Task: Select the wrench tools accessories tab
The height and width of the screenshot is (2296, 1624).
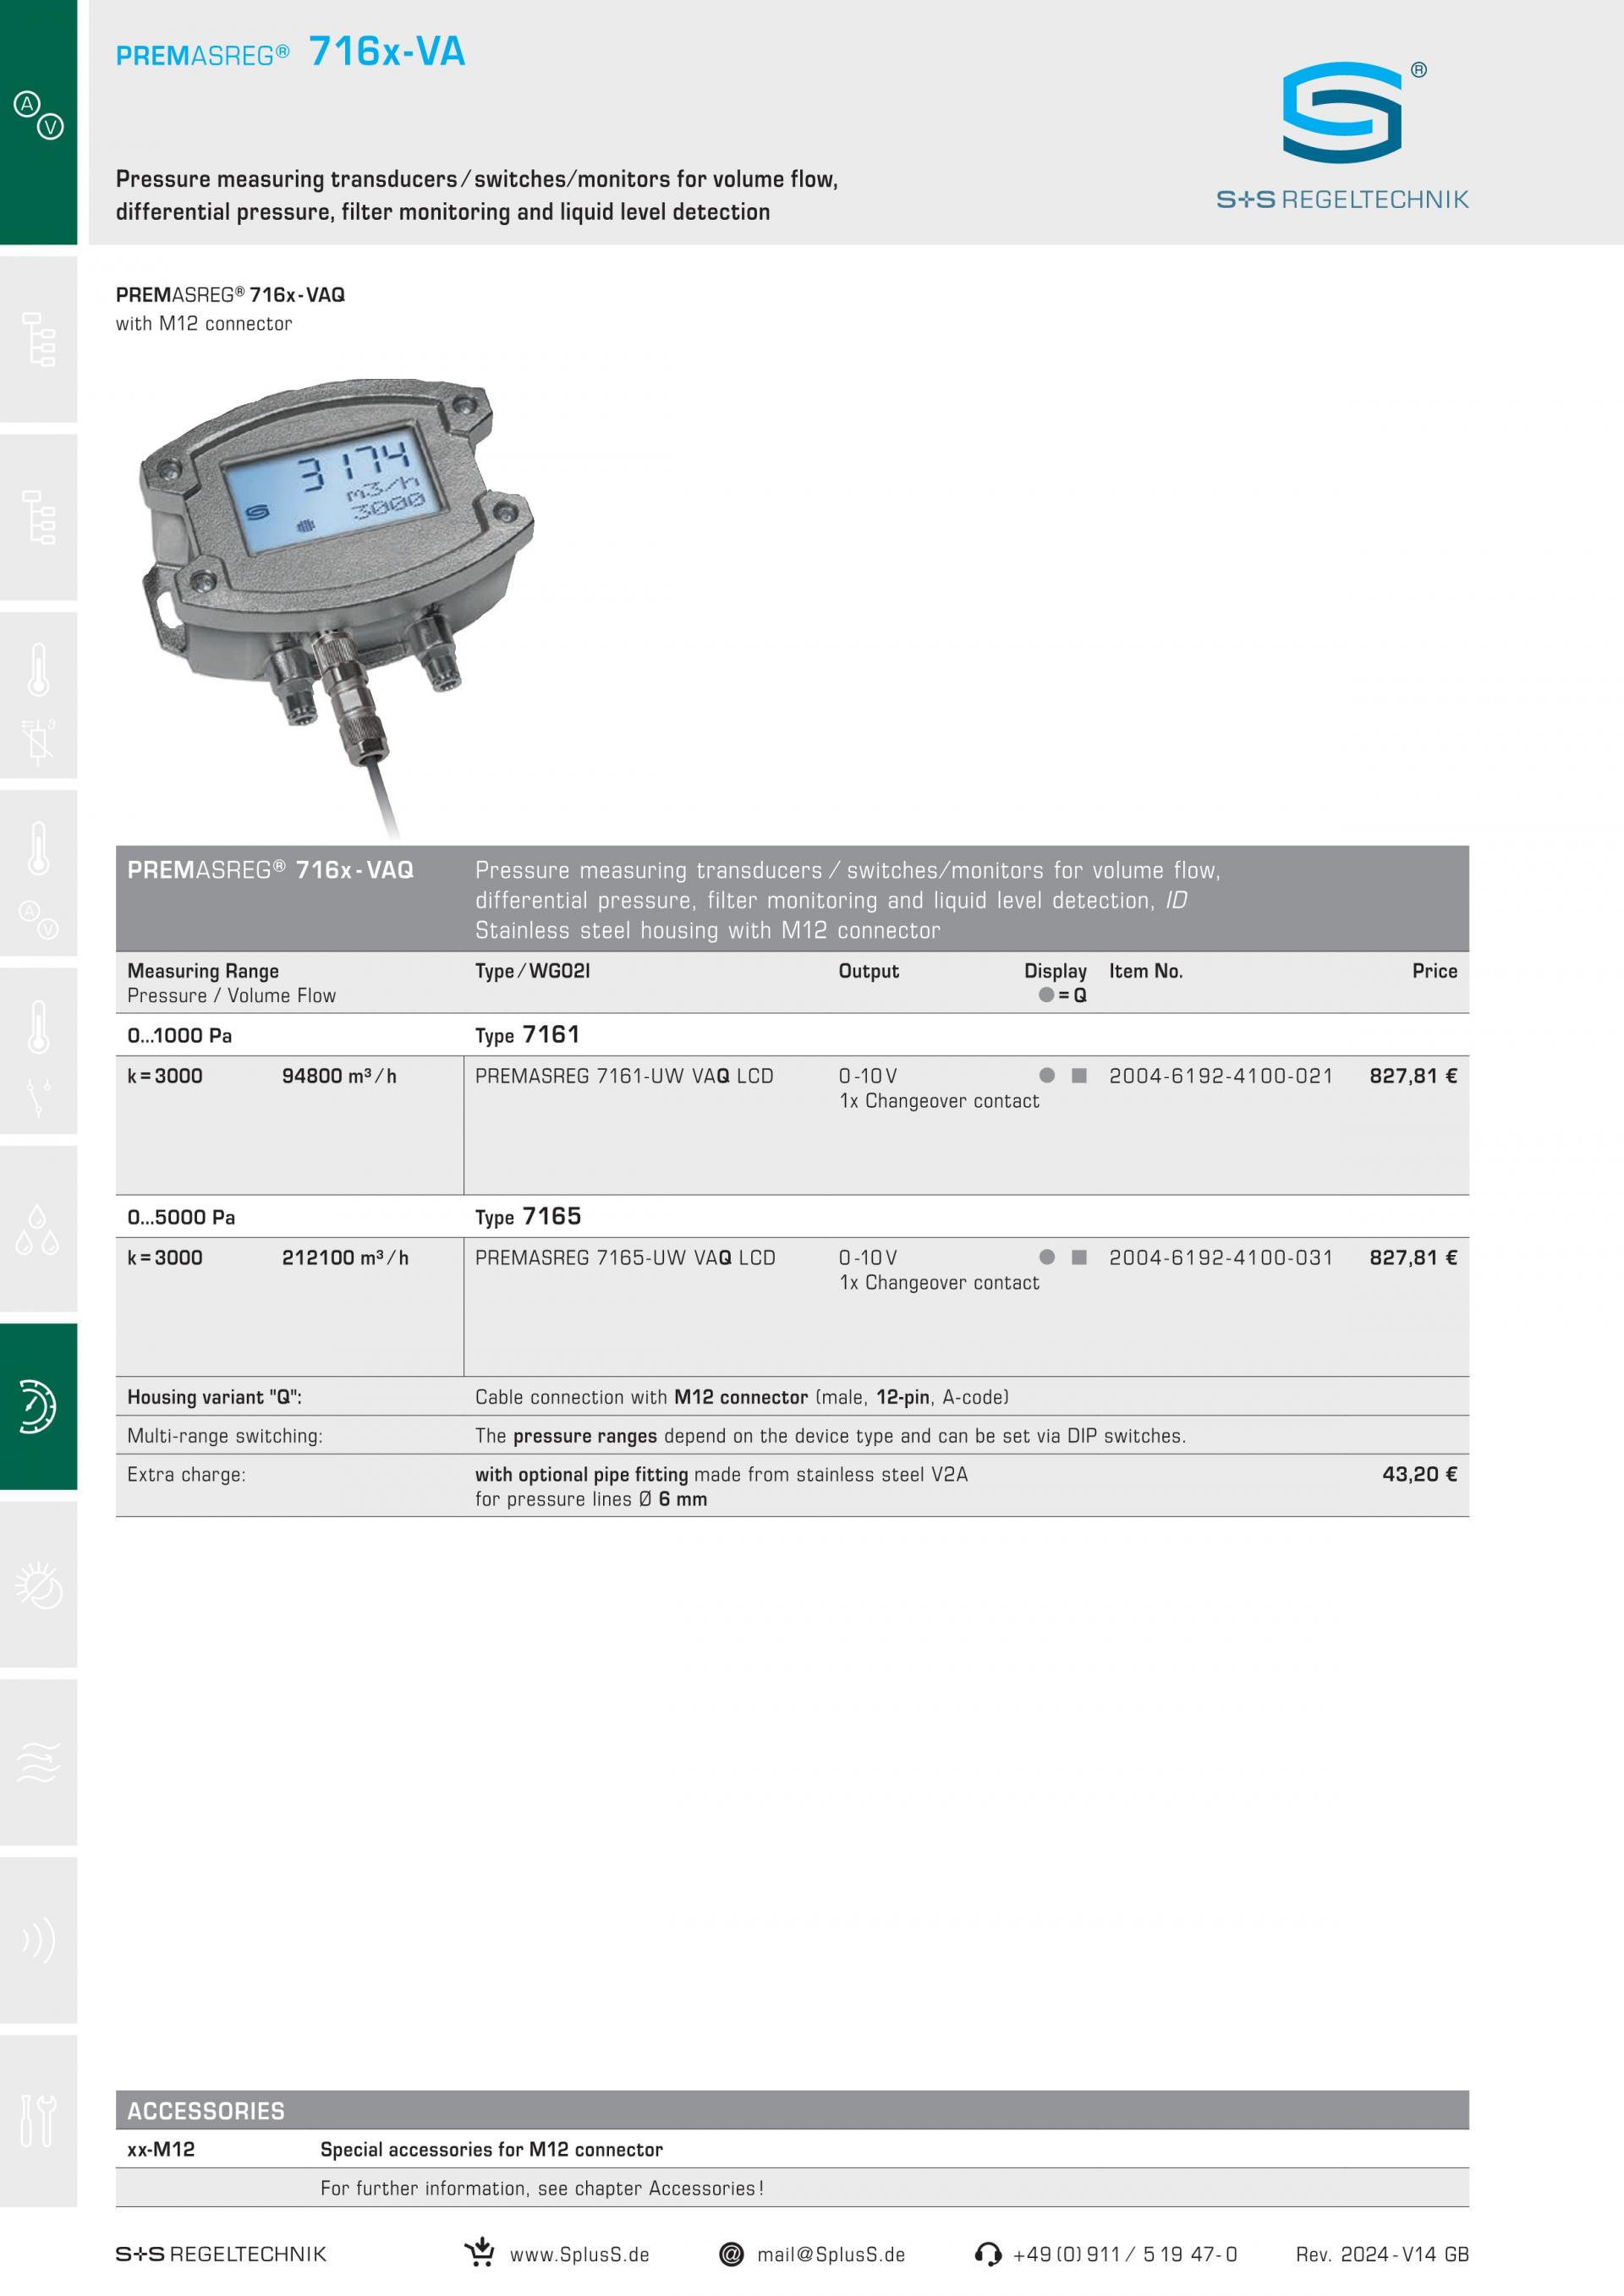Action: 38,2119
